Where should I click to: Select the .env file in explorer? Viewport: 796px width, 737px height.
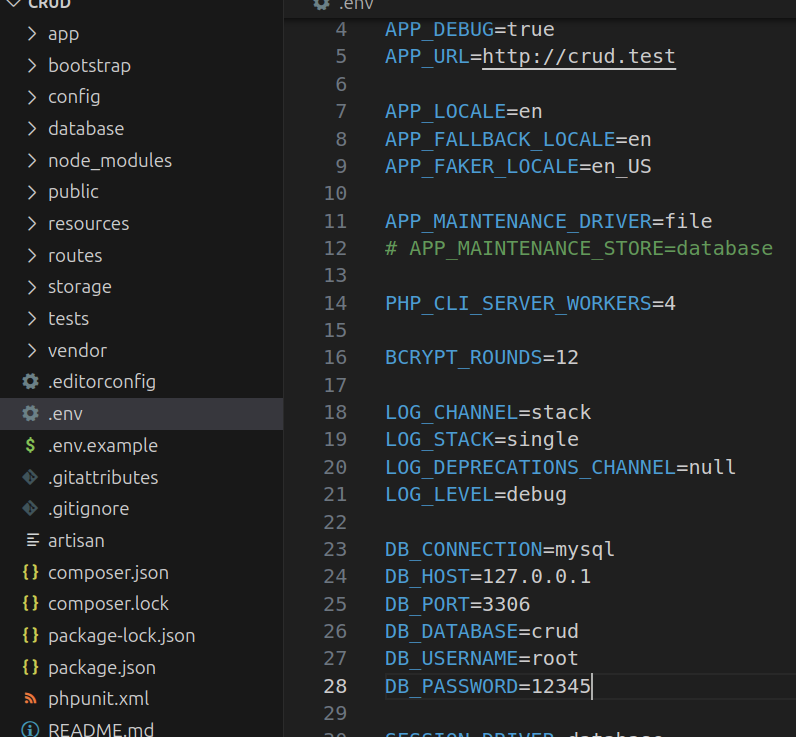[x=65, y=414]
